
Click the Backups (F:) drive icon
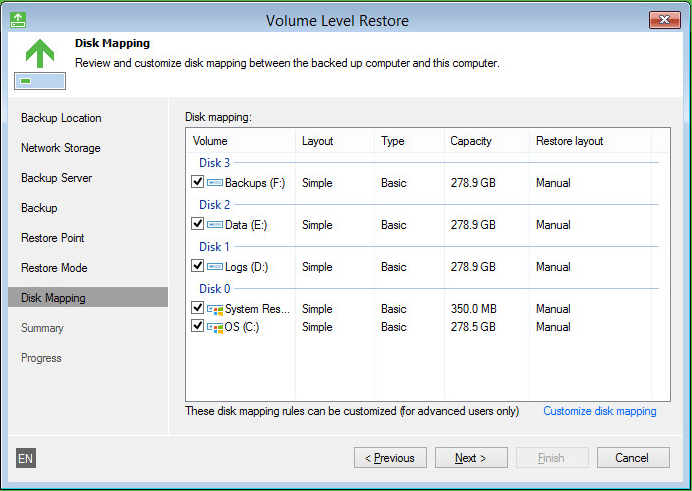pos(215,183)
